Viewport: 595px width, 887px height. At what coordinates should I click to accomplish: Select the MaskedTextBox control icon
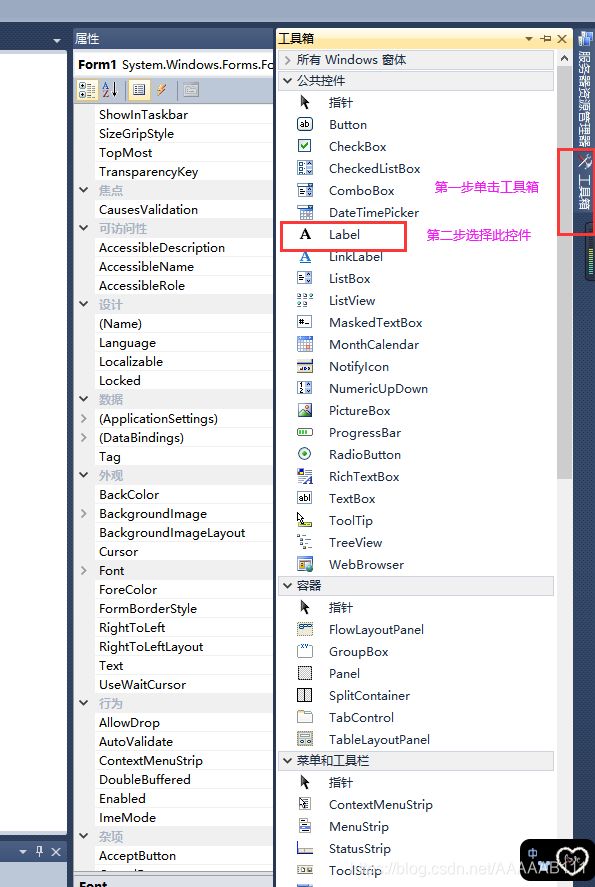pyautogui.click(x=304, y=322)
